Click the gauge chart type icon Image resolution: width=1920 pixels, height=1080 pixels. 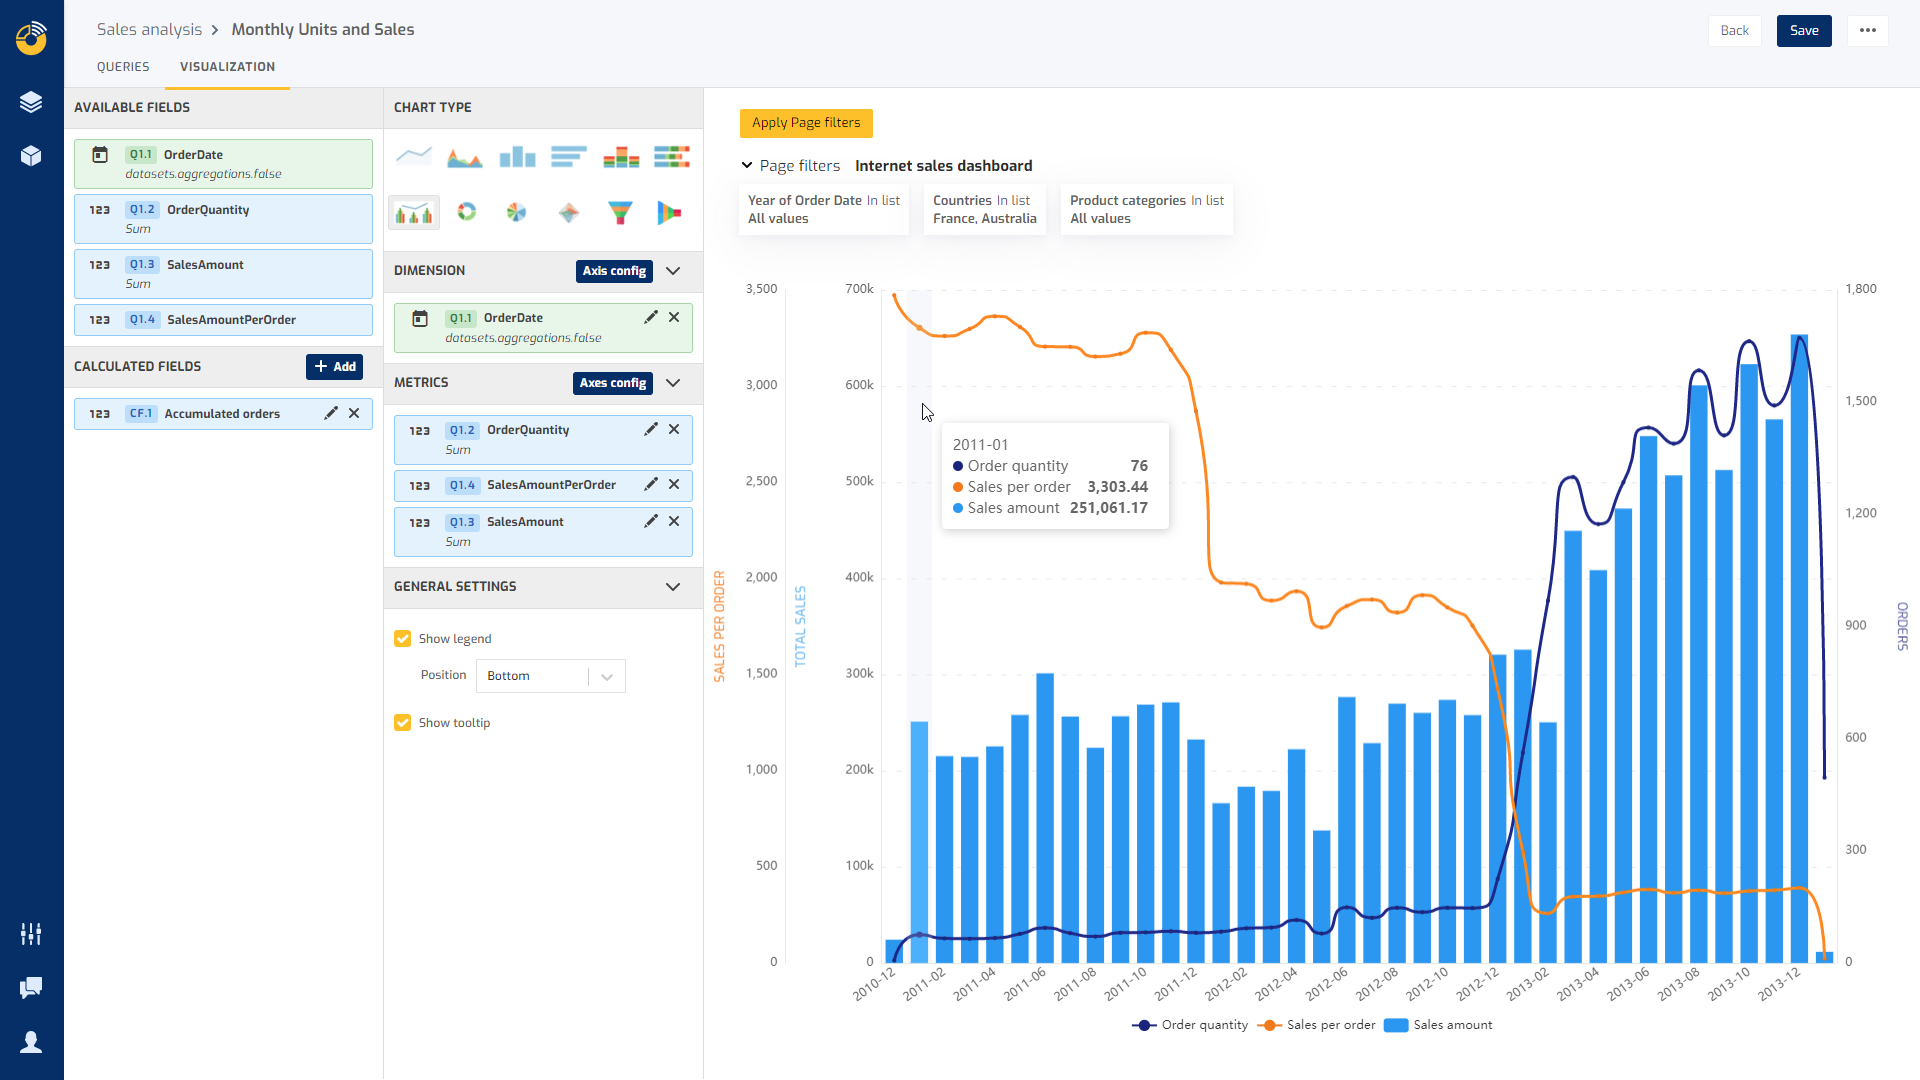pos(465,212)
